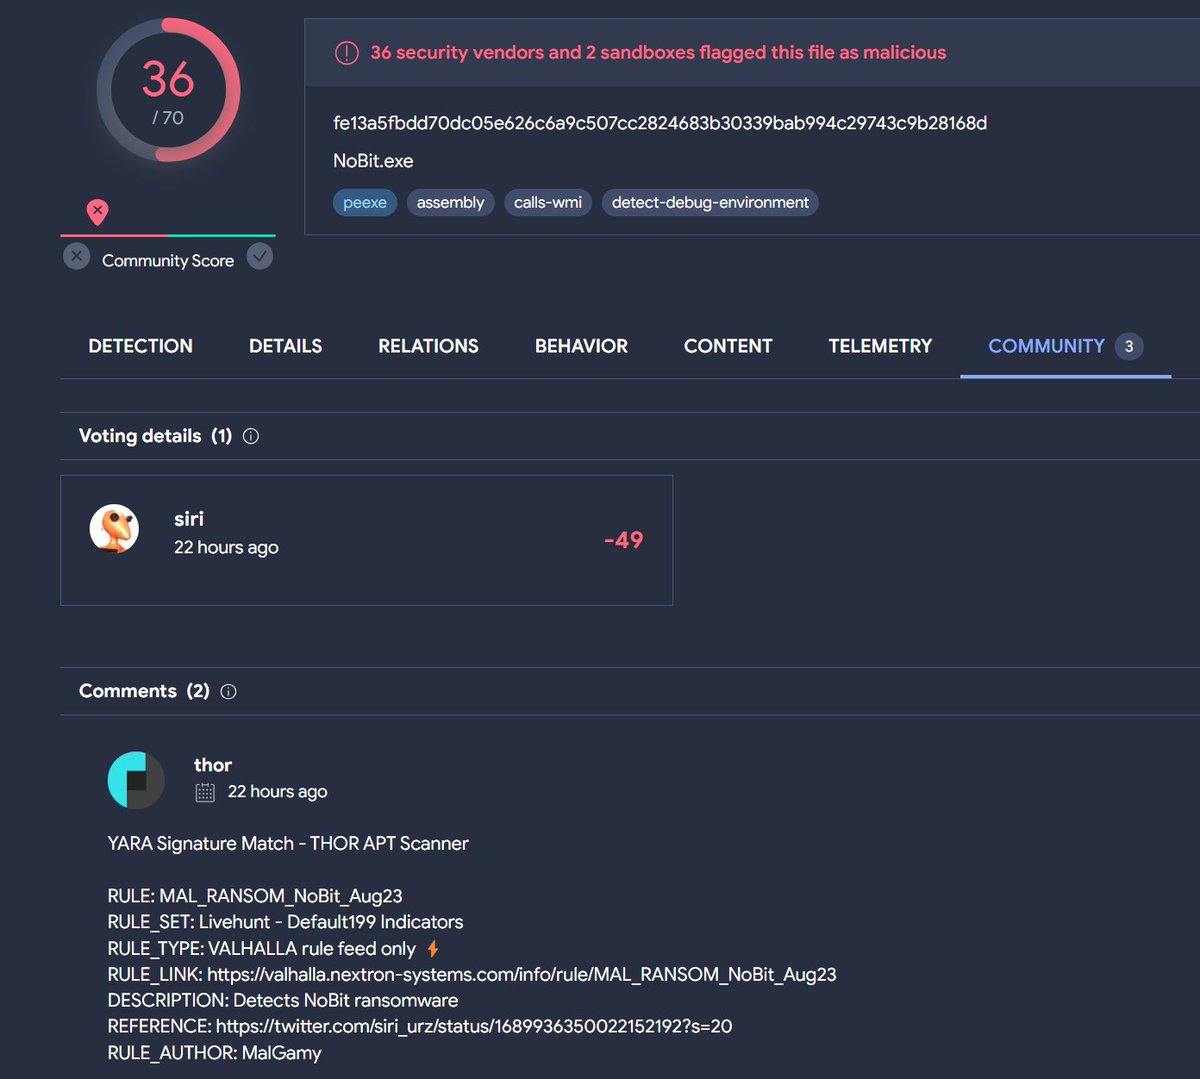This screenshot has height=1079, width=1200.
Task: Click the RULE: MAL_RANSOM_NoBit_Aug23 line
Action: click(x=255, y=896)
